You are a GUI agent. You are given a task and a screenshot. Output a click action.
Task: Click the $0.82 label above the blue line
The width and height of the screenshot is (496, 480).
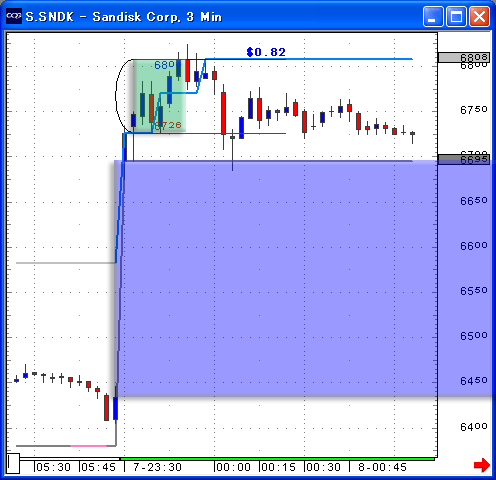tap(266, 52)
